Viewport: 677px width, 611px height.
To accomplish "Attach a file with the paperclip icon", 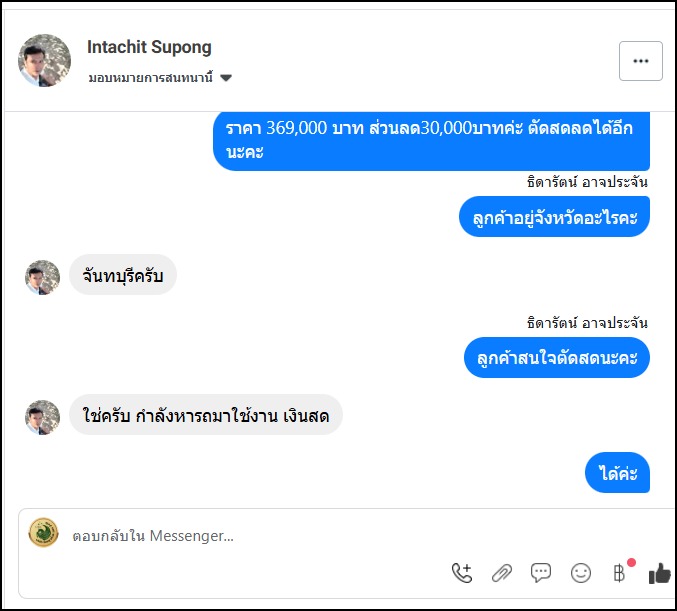I will pyautogui.click(x=501, y=573).
